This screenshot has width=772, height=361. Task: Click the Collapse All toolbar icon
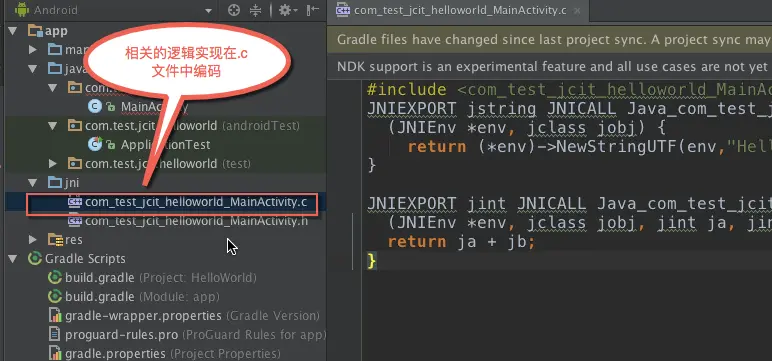point(255,10)
